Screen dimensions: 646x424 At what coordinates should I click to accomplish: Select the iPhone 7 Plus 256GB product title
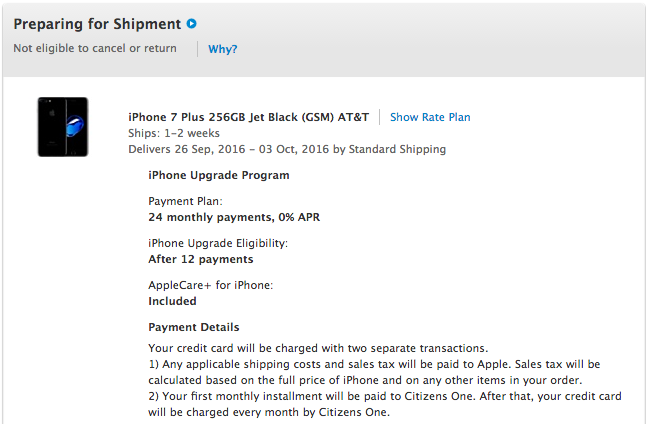(x=248, y=117)
